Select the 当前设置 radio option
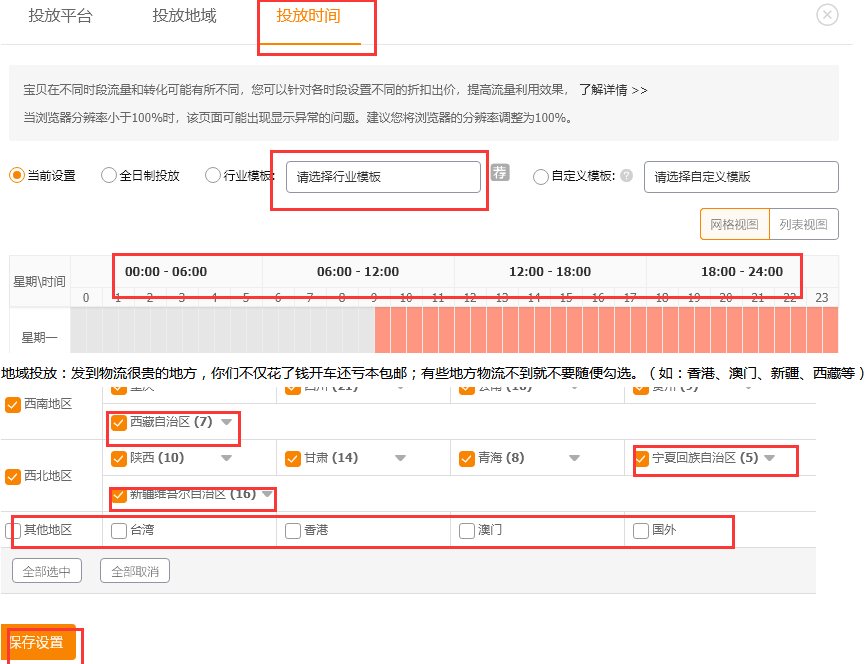 17,175
